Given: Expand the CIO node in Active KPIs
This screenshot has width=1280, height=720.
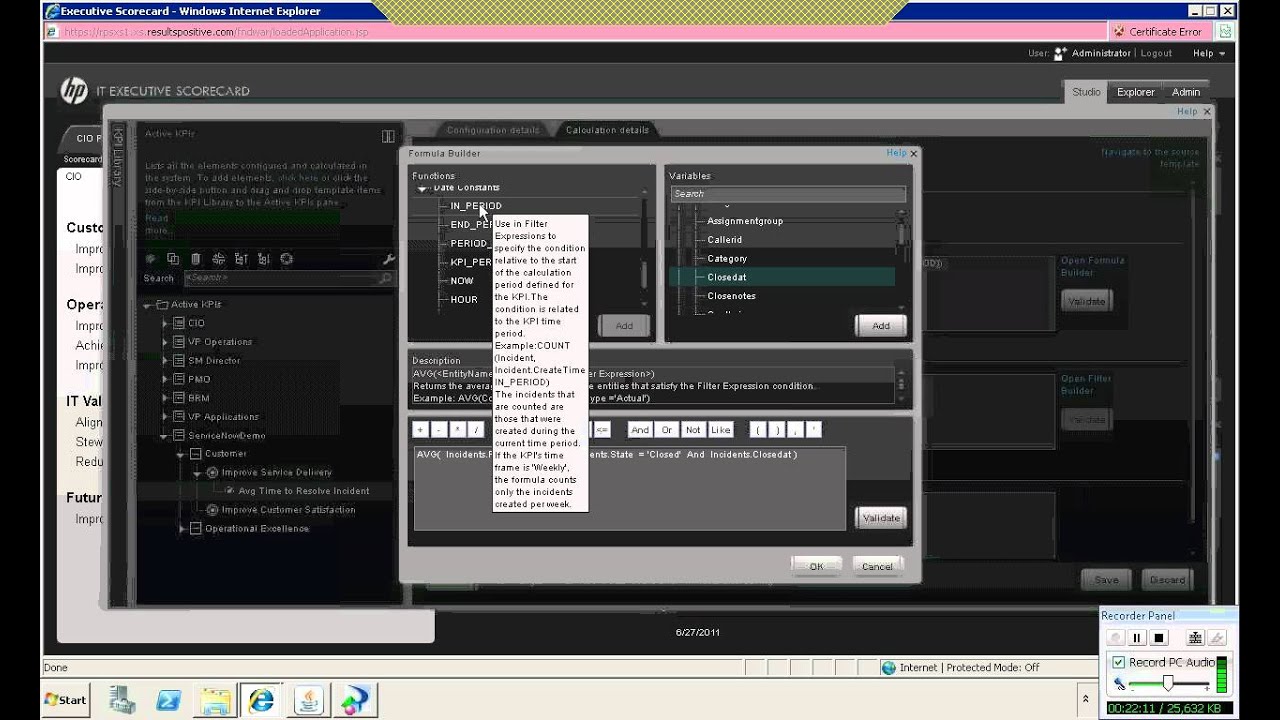Looking at the screenshot, I should tap(166, 323).
